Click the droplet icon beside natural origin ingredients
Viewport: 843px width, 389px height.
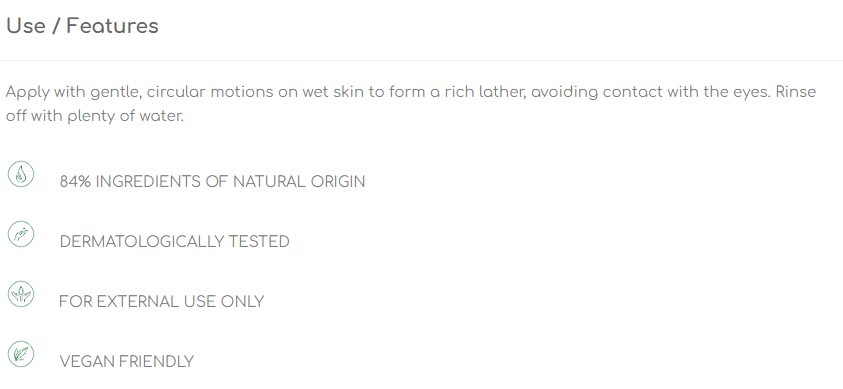pyautogui.click(x=21, y=174)
